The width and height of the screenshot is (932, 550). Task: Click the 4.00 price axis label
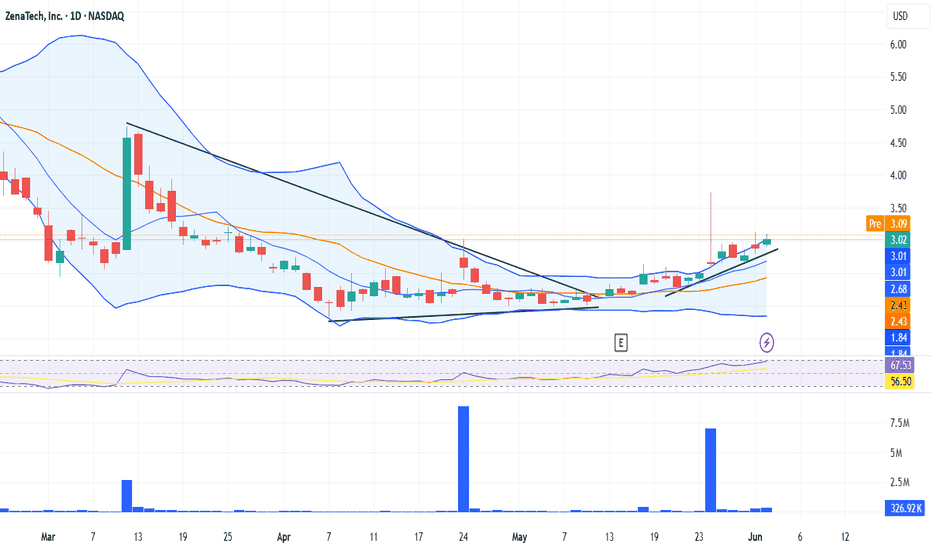[x=898, y=175]
